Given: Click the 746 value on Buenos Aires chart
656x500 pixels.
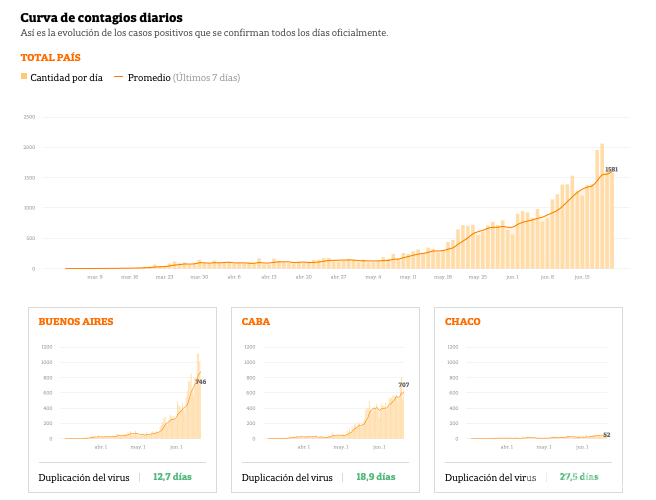Looking at the screenshot, I should pos(201,382).
